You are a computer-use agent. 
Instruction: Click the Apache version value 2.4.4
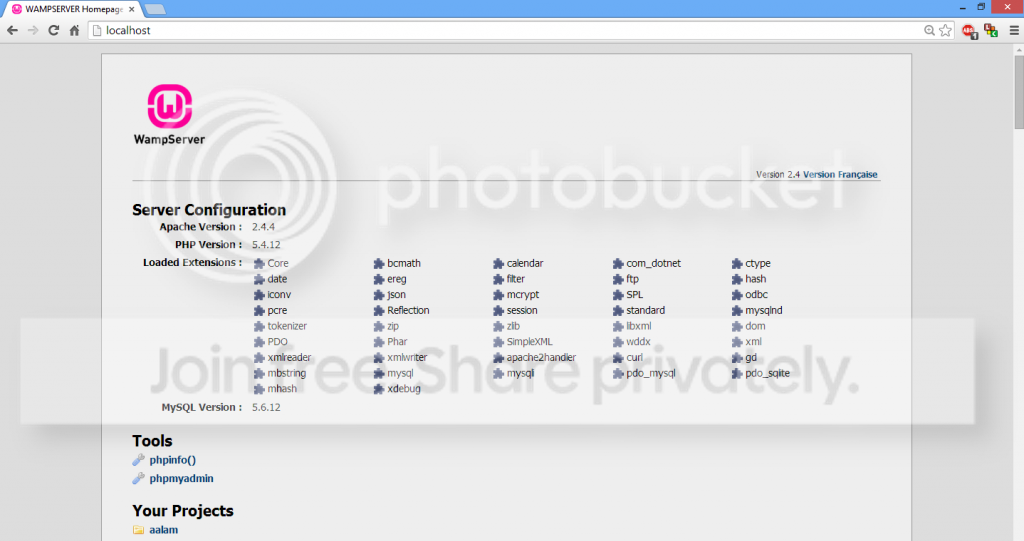click(263, 227)
